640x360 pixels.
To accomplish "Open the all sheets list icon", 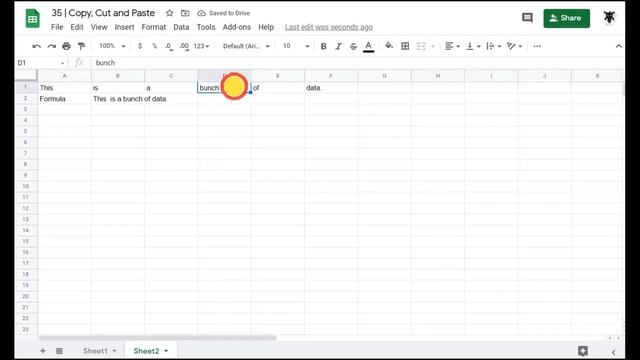I will pos(59,351).
